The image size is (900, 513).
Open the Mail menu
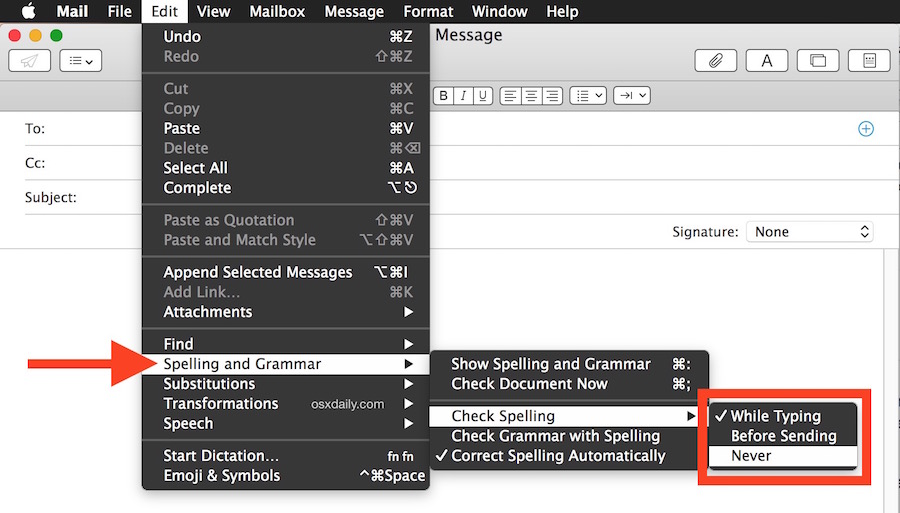pos(72,11)
